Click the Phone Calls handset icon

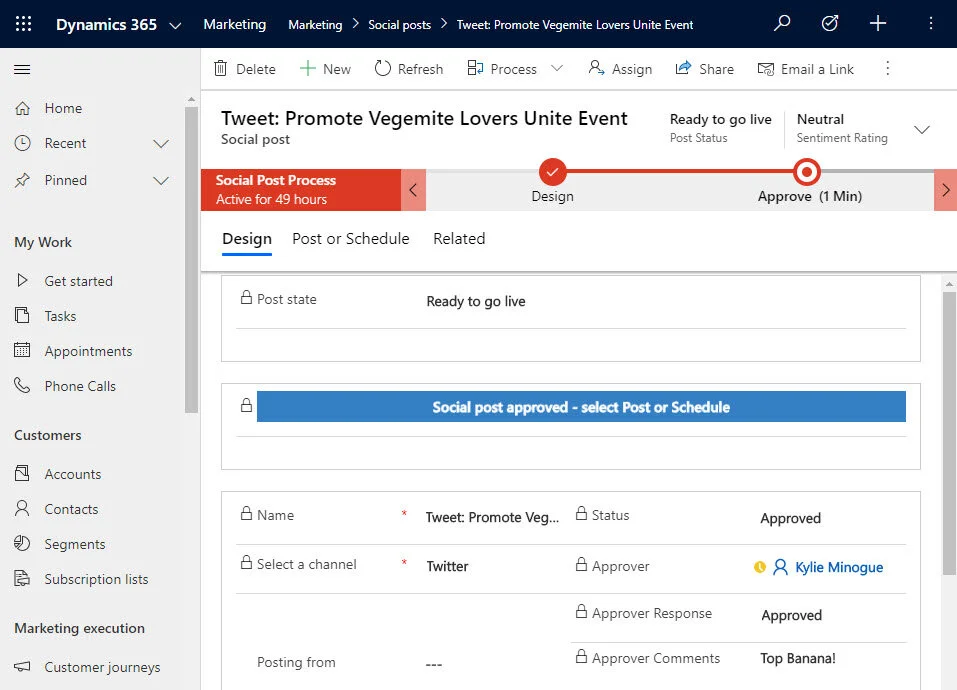tap(23, 386)
